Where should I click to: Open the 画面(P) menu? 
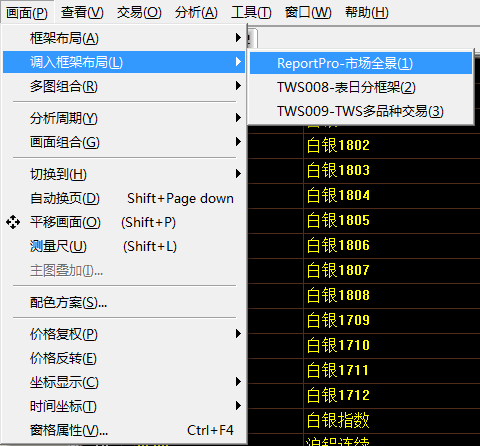pos(27,13)
